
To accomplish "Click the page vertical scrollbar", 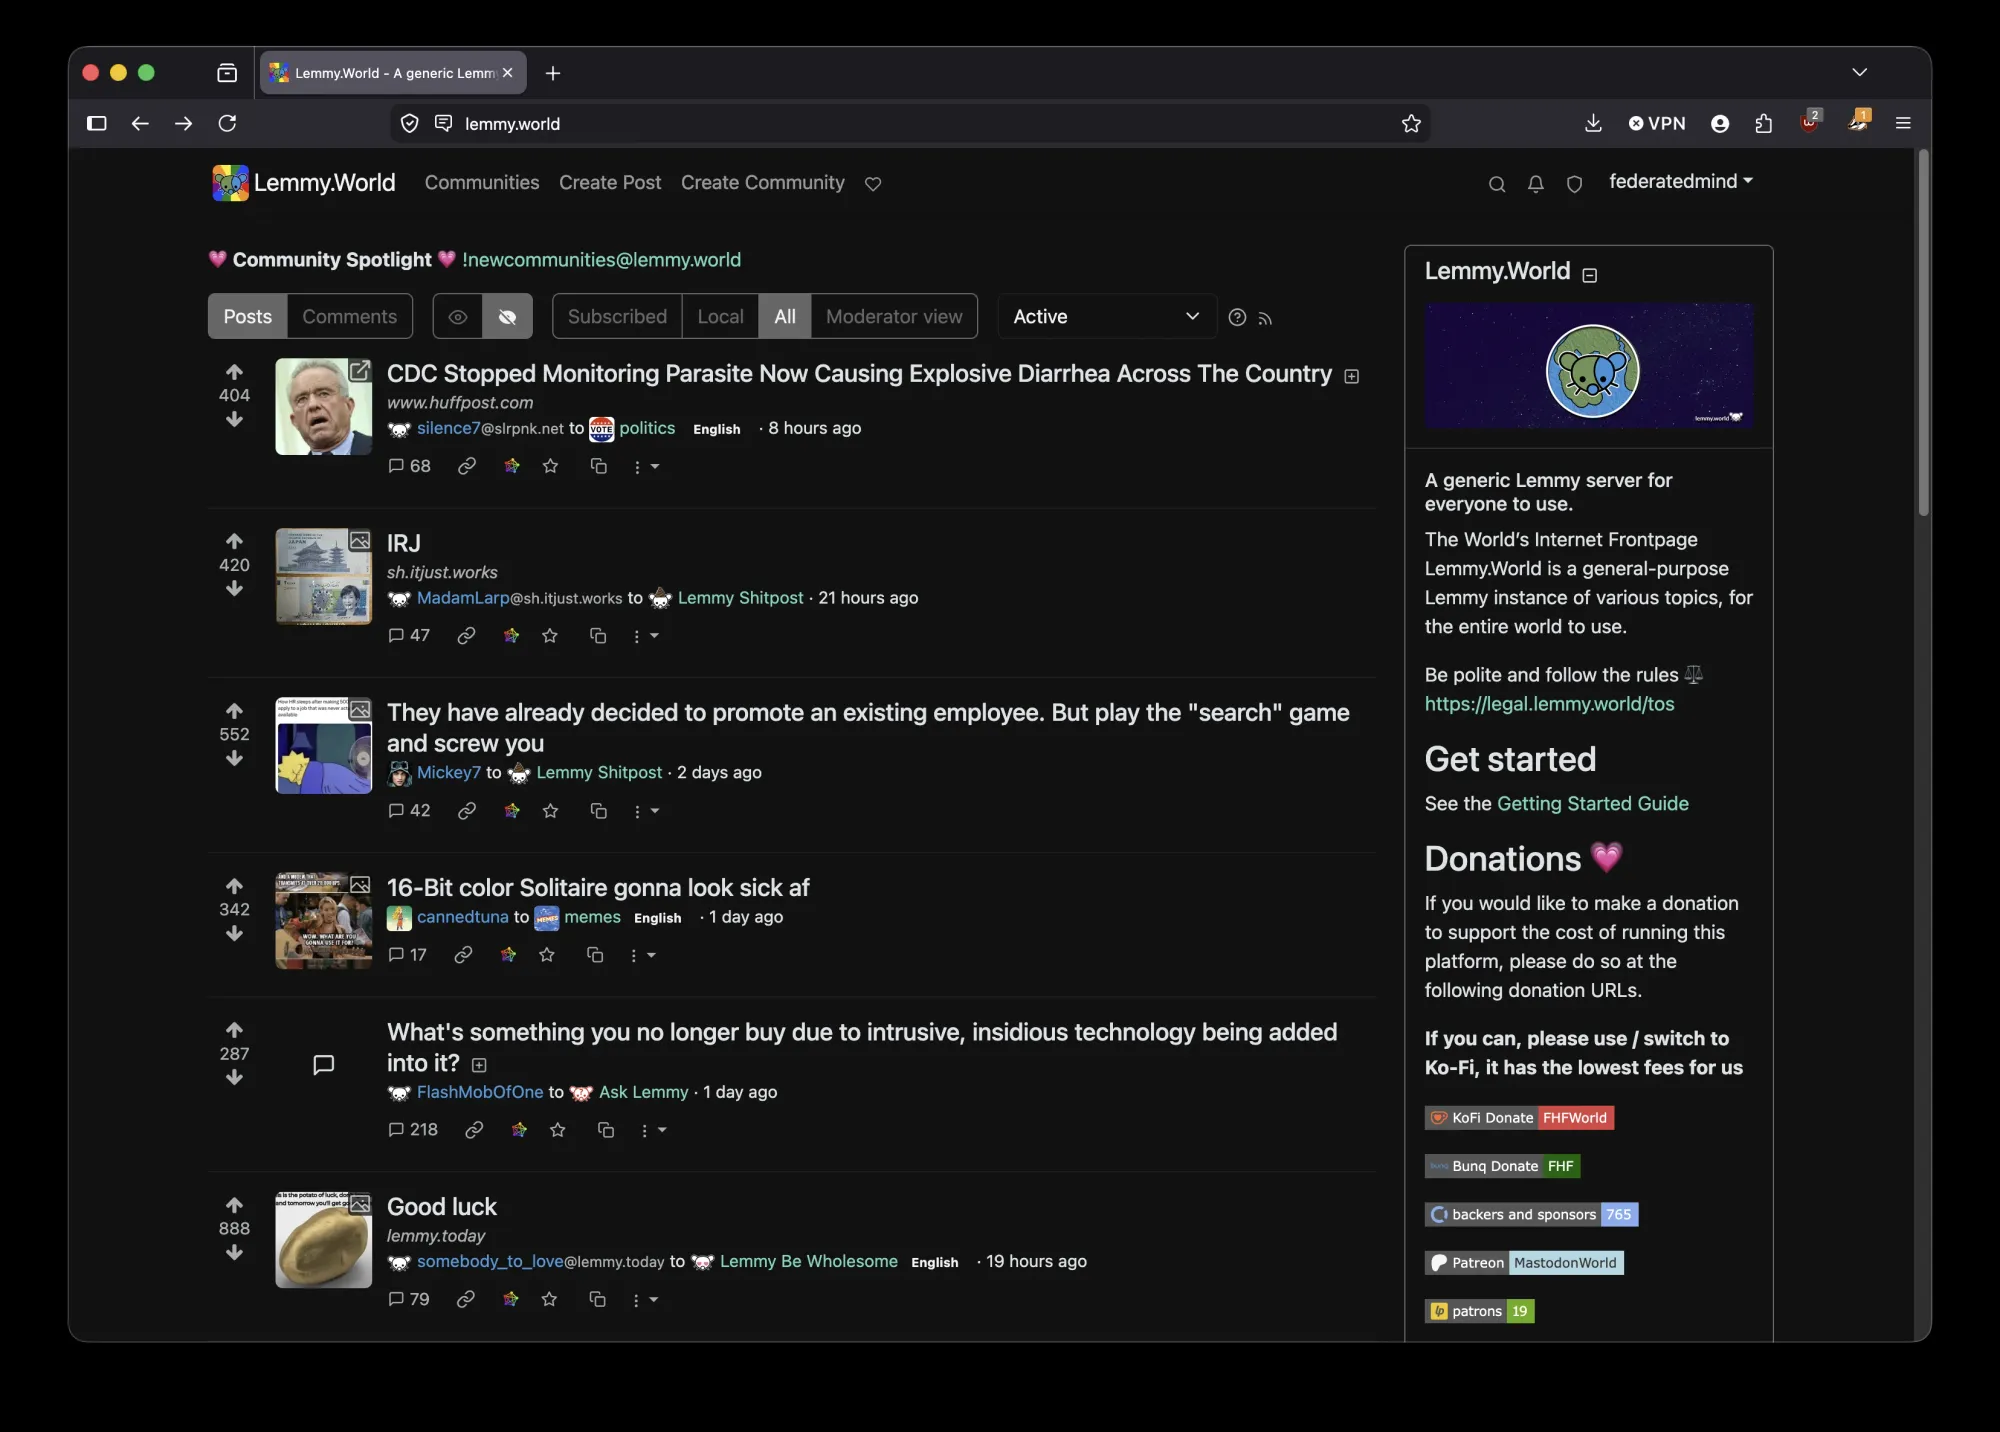I will pyautogui.click(x=1923, y=334).
